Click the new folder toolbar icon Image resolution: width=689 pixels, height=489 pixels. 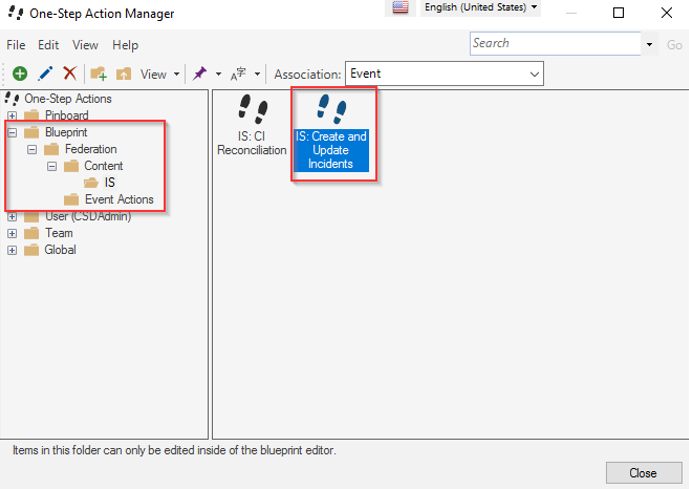98,74
